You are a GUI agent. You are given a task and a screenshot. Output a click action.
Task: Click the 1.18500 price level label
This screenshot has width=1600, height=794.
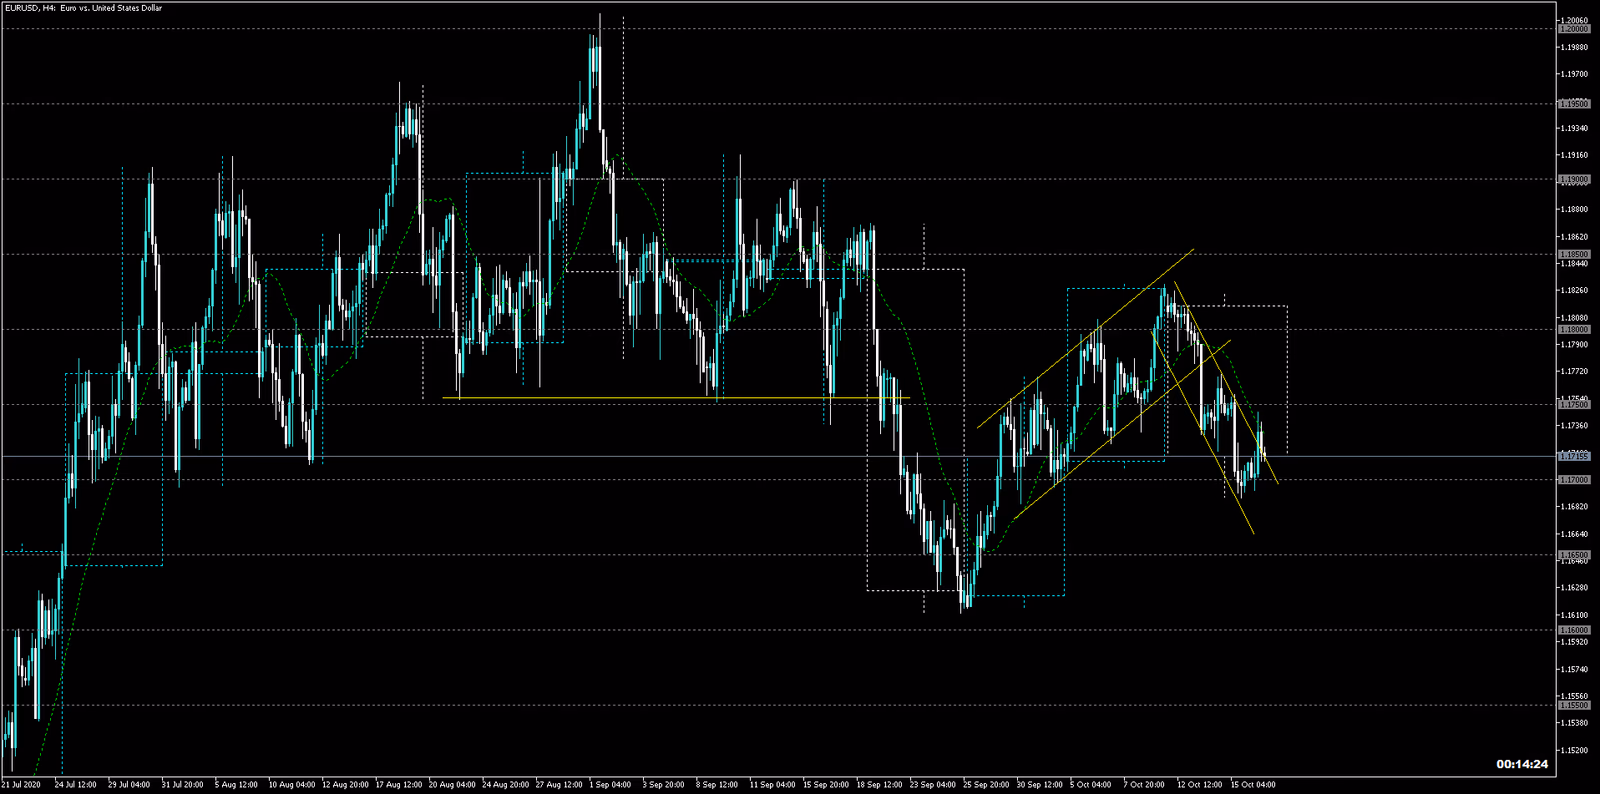tap(1574, 255)
